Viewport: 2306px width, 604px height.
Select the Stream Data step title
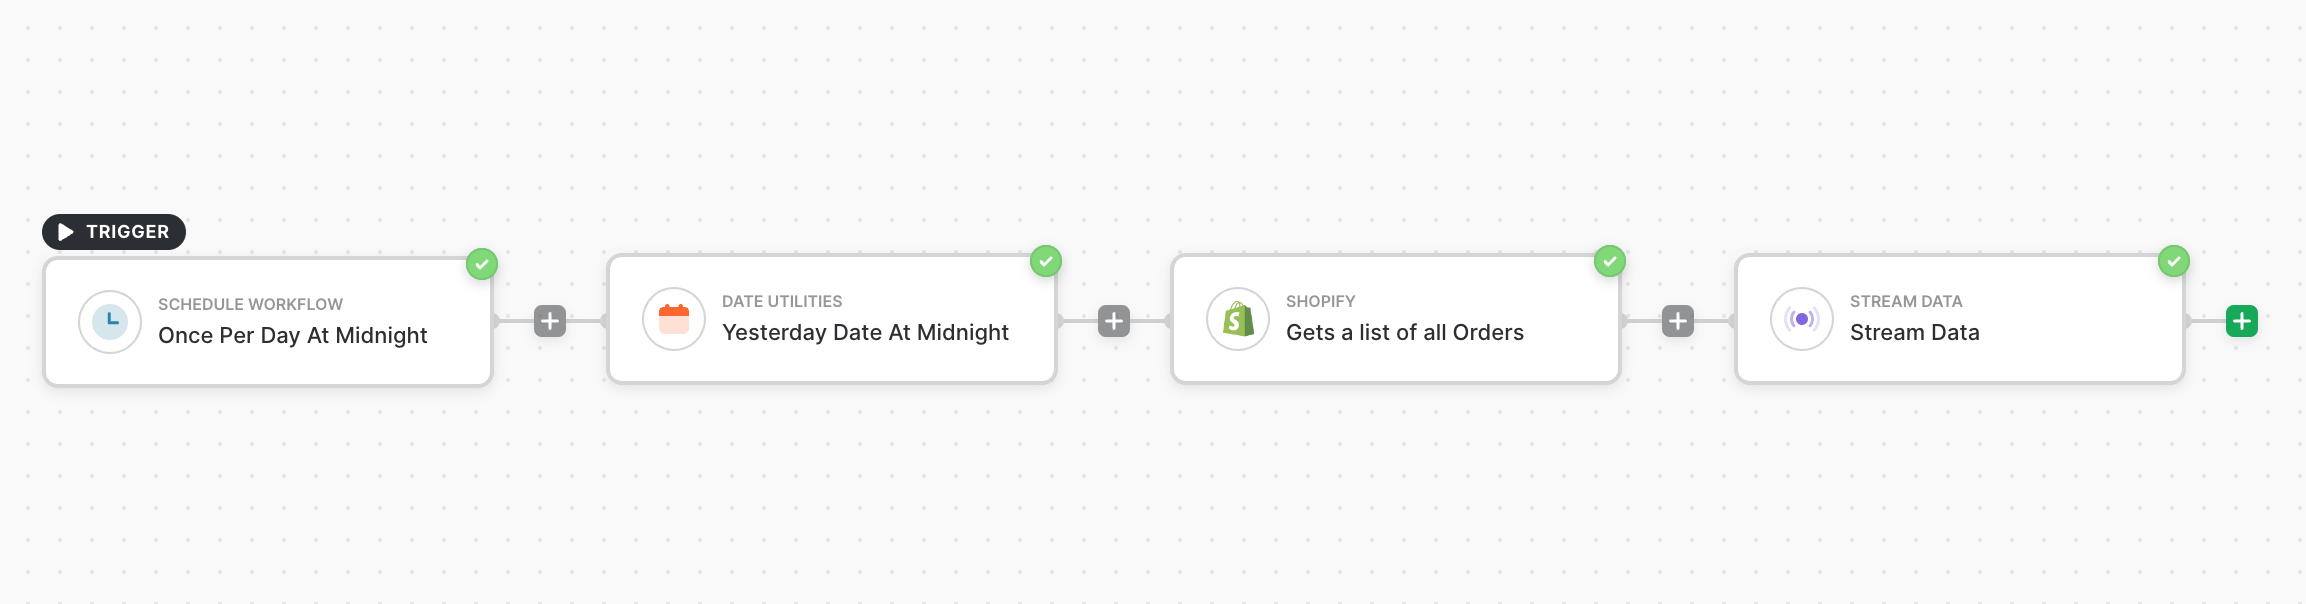(x=1914, y=333)
